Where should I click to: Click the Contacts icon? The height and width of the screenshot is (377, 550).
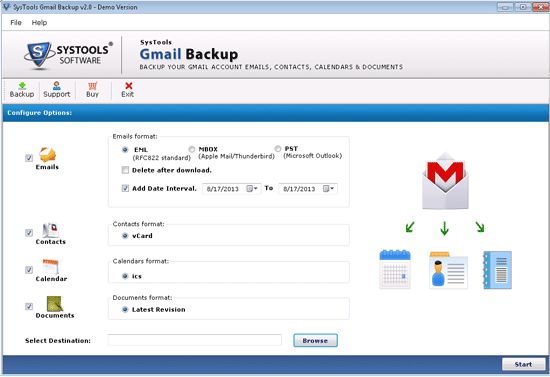tap(51, 230)
